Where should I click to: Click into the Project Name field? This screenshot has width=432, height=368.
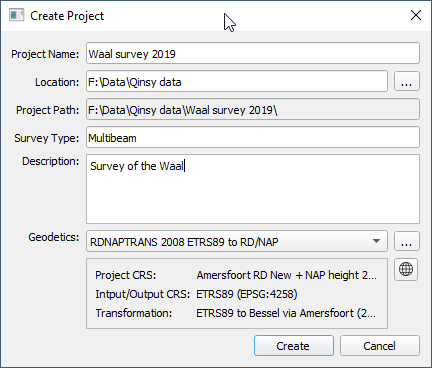tap(253, 53)
